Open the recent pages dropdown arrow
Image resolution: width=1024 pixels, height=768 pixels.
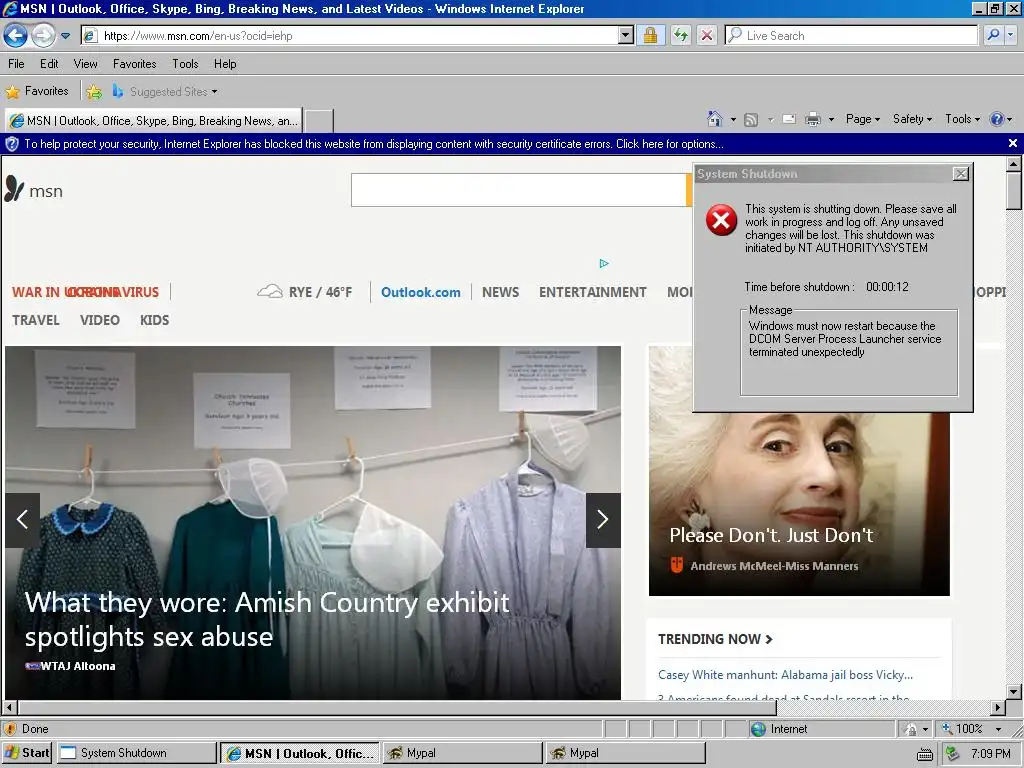65,36
